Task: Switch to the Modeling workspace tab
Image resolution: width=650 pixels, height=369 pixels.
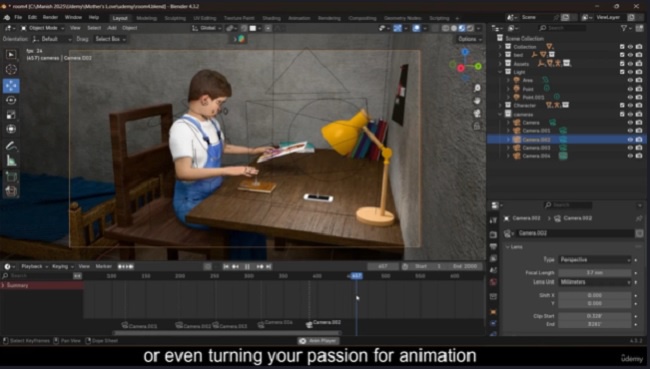Action: coord(146,18)
